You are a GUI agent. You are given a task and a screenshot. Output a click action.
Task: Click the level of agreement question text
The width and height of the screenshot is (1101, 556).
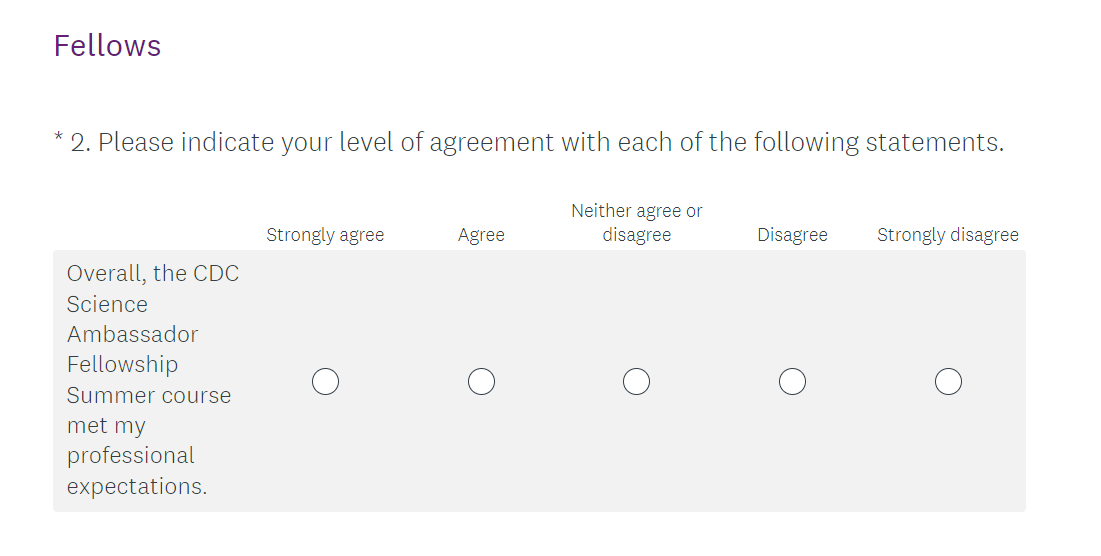[x=550, y=143]
